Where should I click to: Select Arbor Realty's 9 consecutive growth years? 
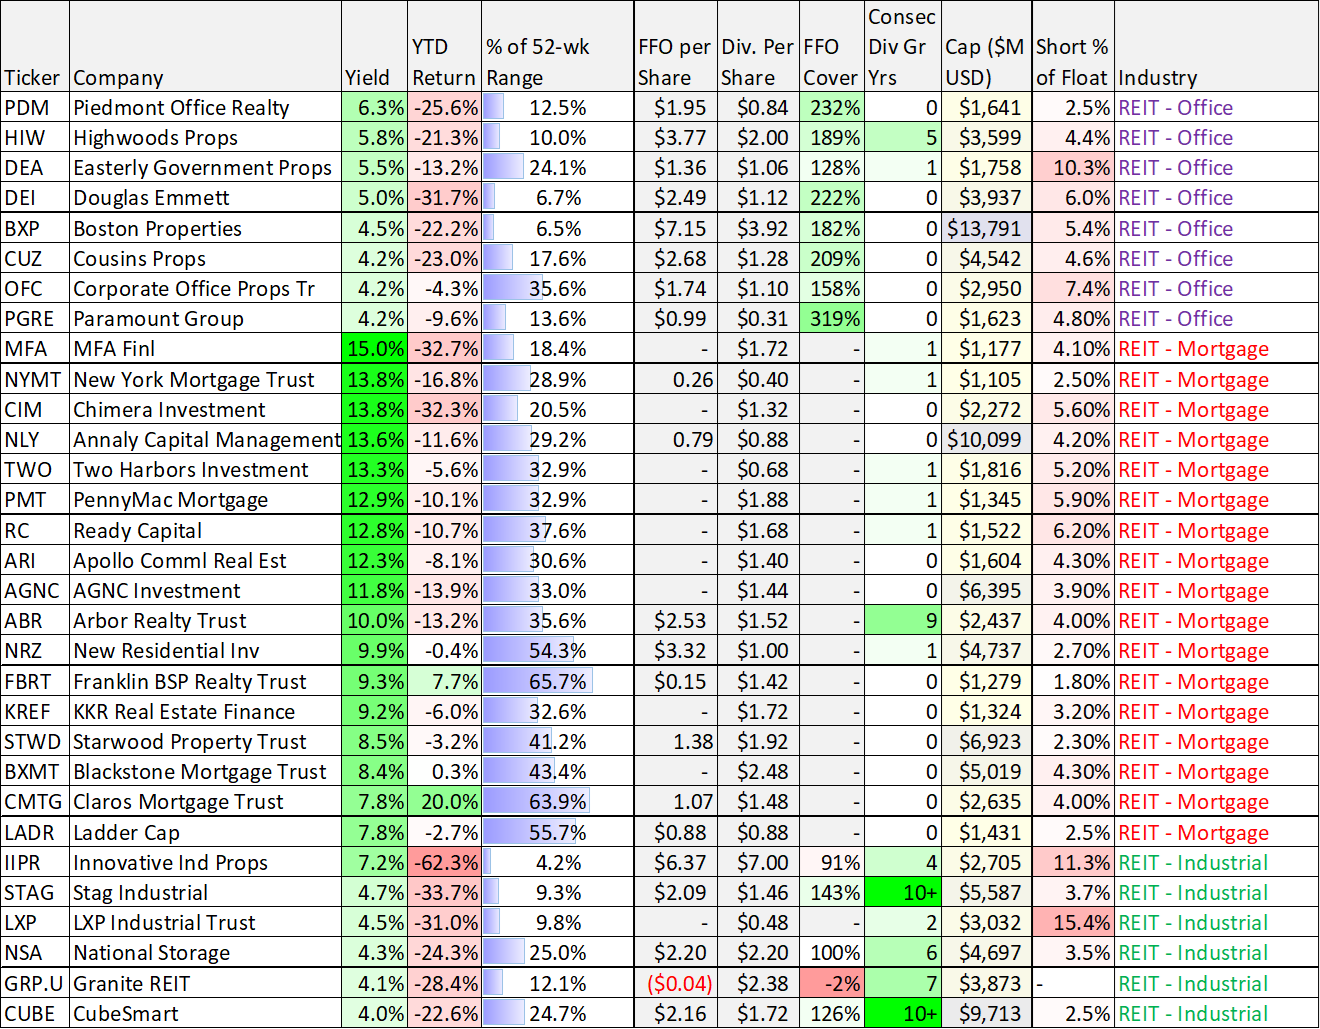coord(902,621)
